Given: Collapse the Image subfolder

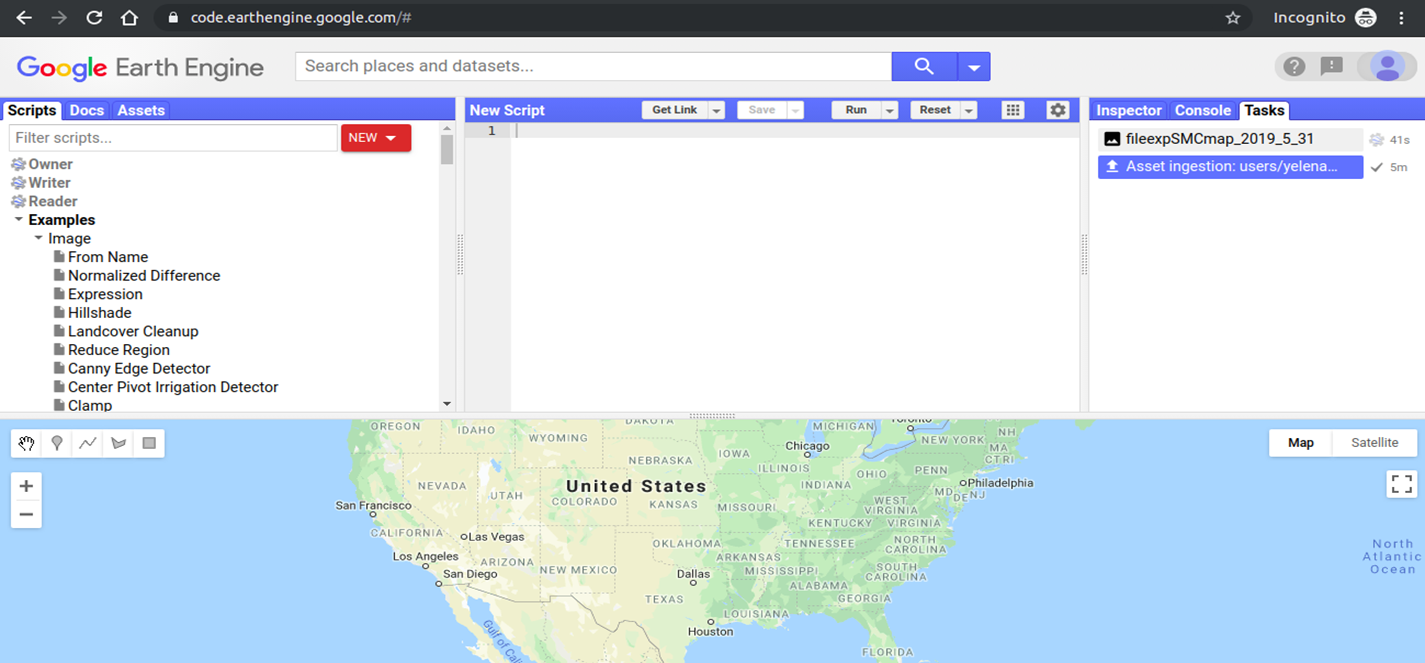Looking at the screenshot, I should tap(38, 238).
